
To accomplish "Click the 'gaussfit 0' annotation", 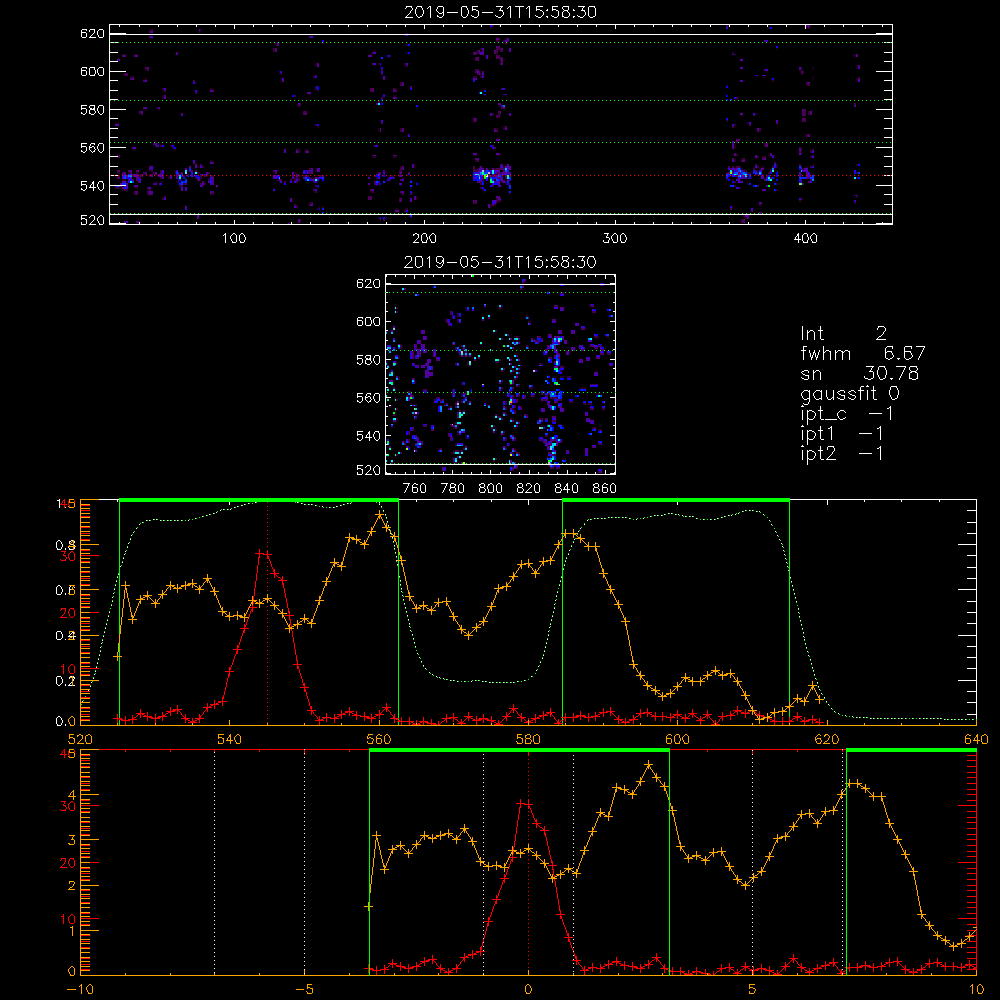I will click(849, 393).
